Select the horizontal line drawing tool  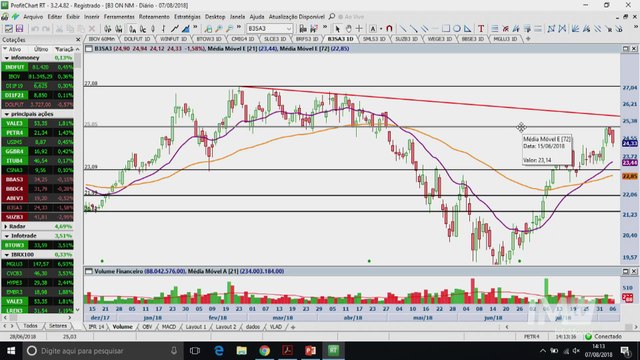pos(435,29)
